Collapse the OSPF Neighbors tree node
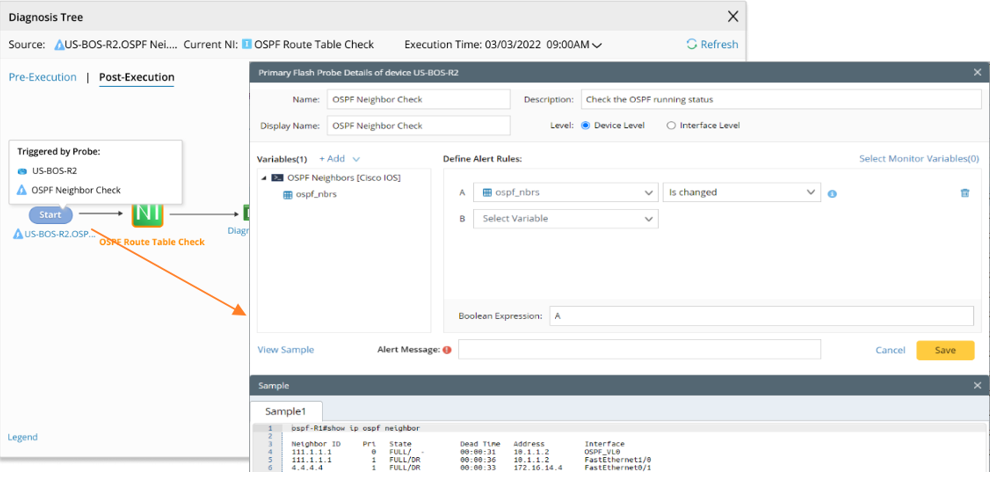The height and width of the screenshot is (477, 991). click(265, 177)
